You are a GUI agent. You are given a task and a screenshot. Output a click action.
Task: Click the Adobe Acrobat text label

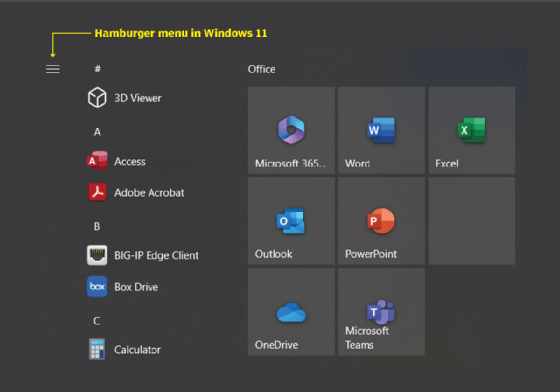point(149,193)
